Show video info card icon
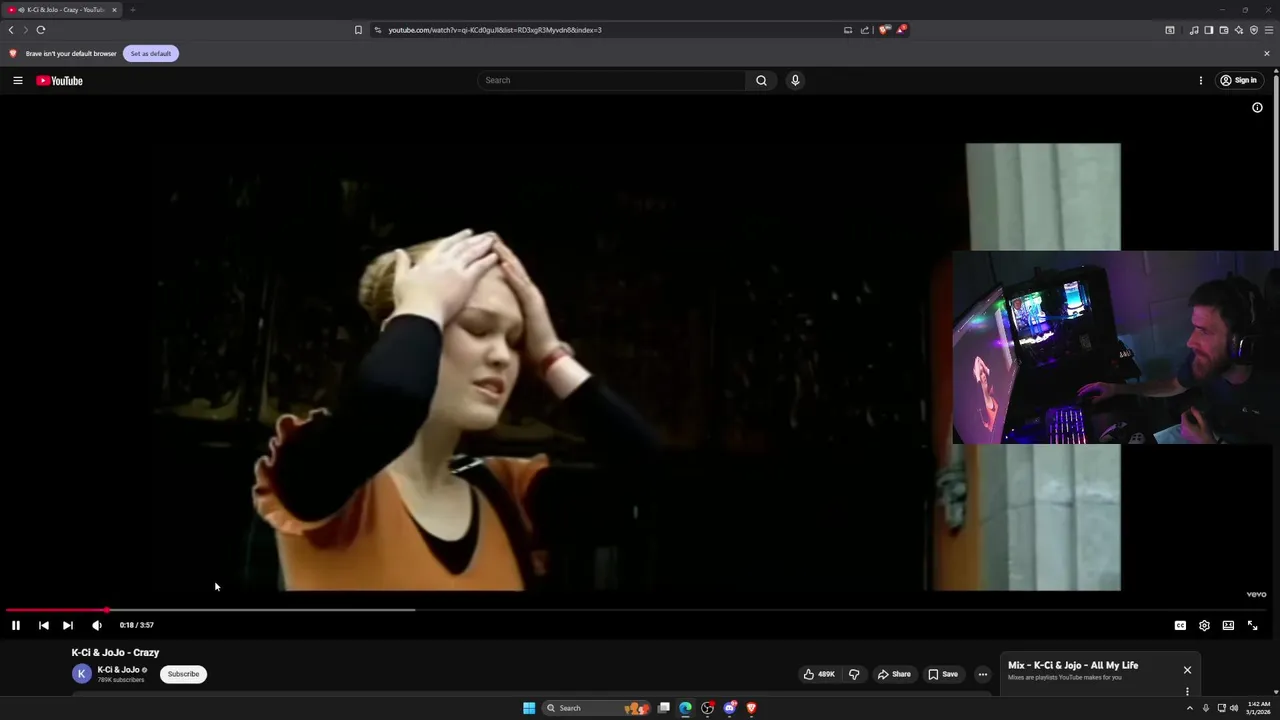The width and height of the screenshot is (1280, 720). pyautogui.click(x=1257, y=108)
